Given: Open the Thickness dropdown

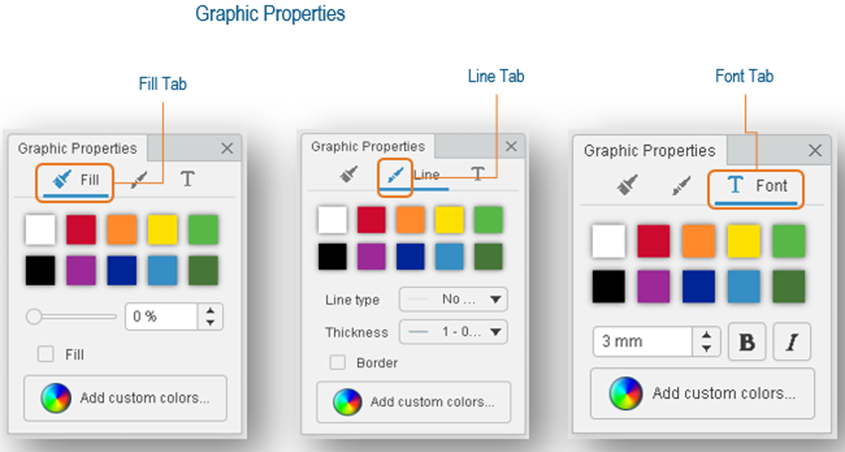Looking at the screenshot, I should pyautogui.click(x=453, y=332).
